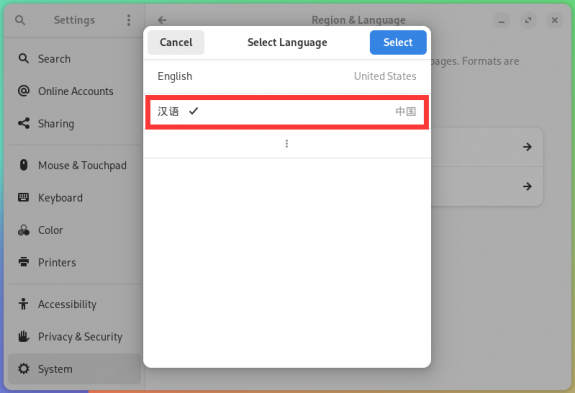575x393 pixels.
Task: Click the Keyboard icon in sidebar
Action: click(x=23, y=198)
